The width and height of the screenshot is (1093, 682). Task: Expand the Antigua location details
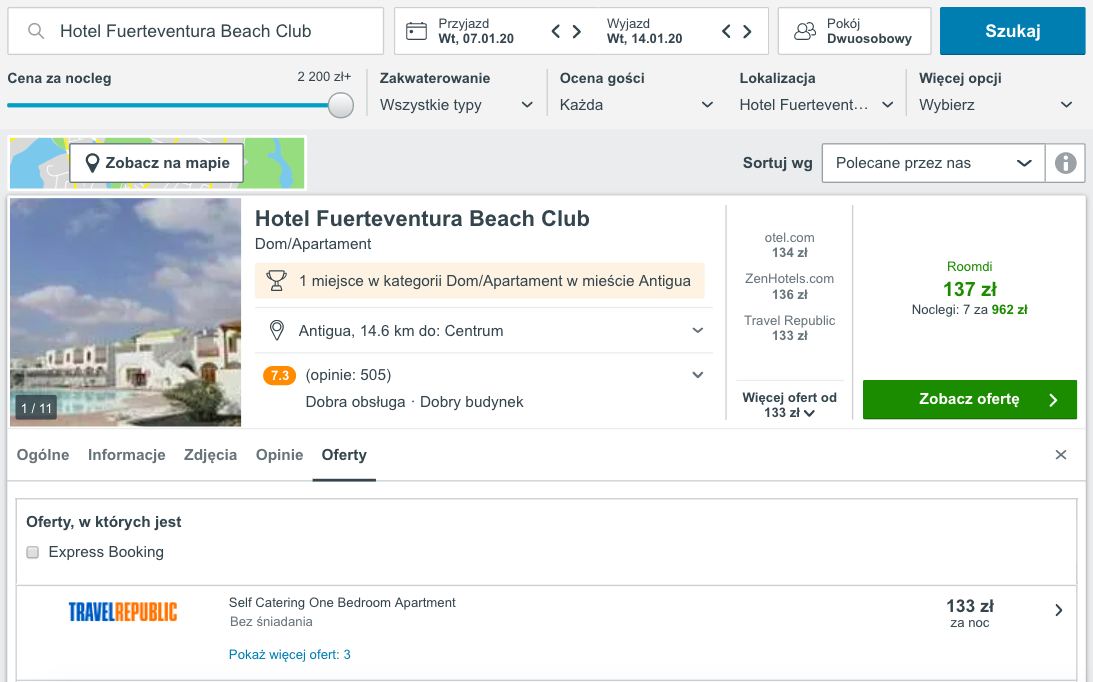click(698, 331)
